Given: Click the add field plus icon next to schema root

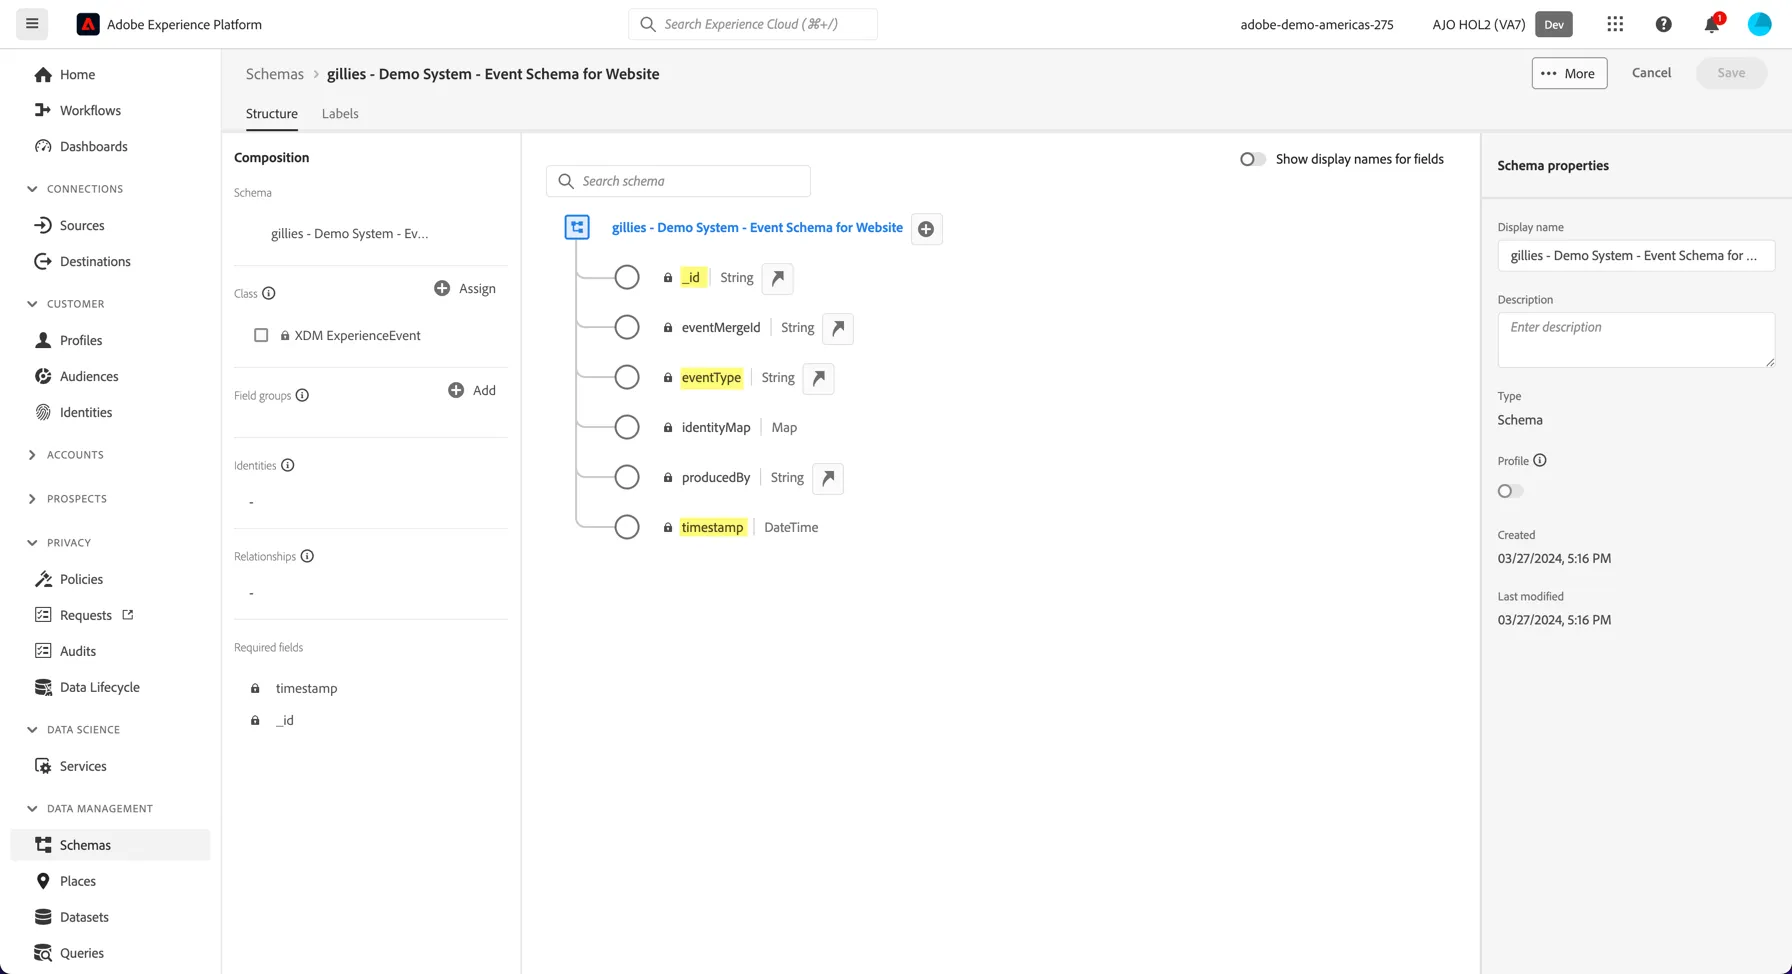Looking at the screenshot, I should (x=926, y=229).
